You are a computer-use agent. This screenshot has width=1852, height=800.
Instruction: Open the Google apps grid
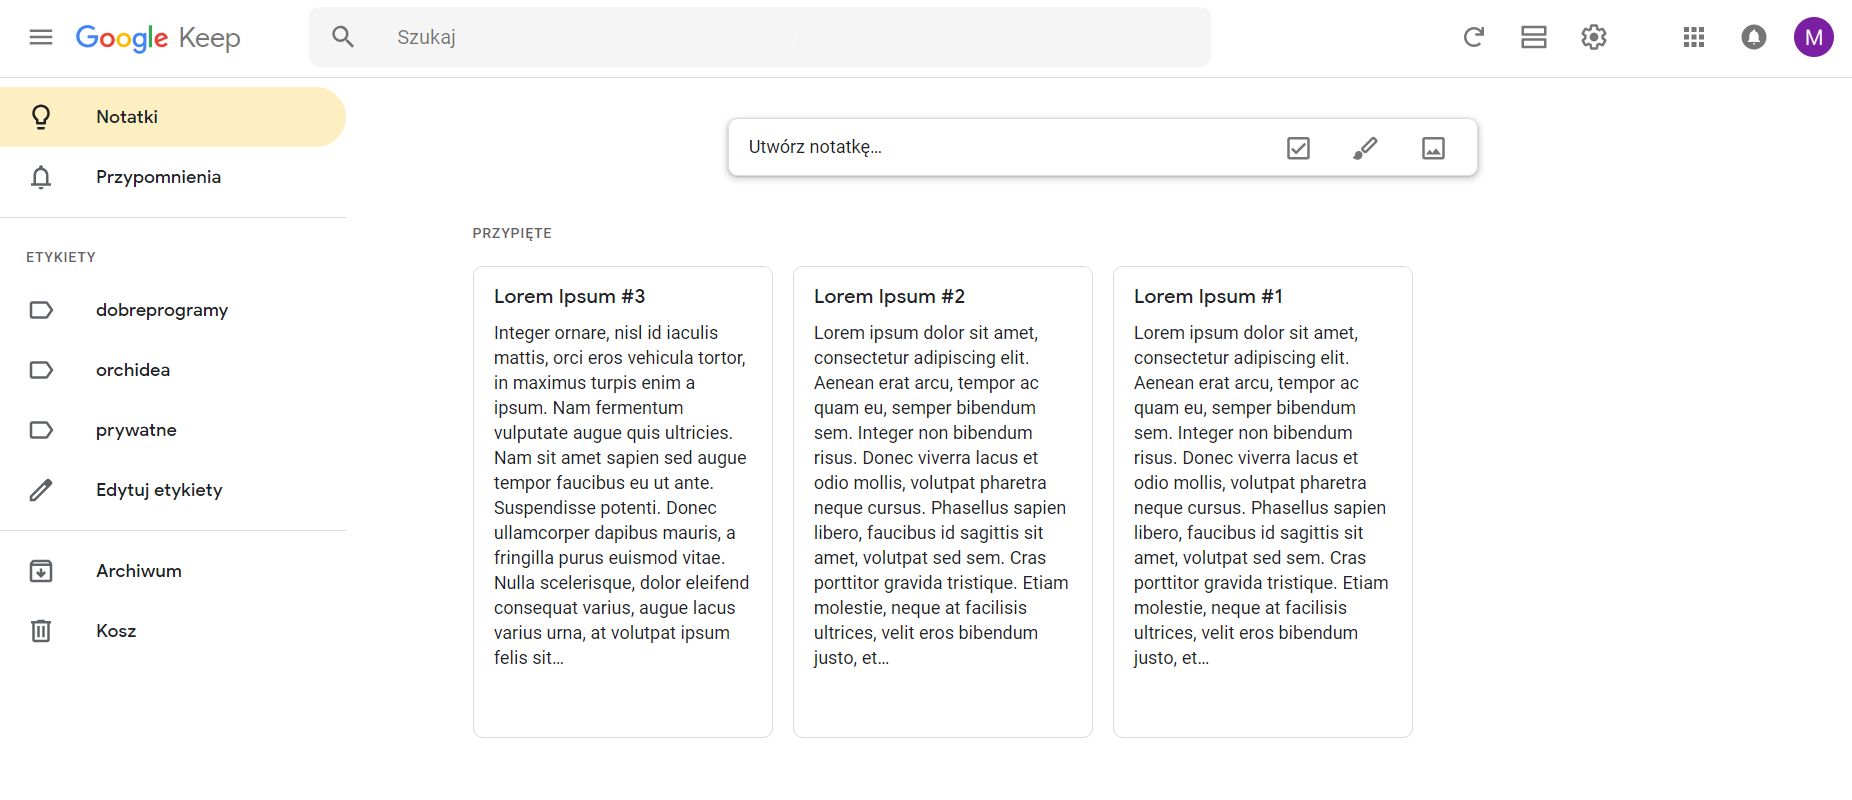tap(1693, 37)
